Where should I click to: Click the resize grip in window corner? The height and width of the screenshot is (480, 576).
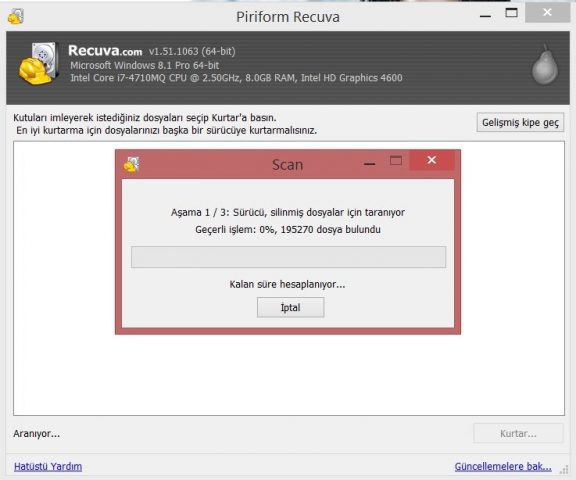[x=564, y=470]
